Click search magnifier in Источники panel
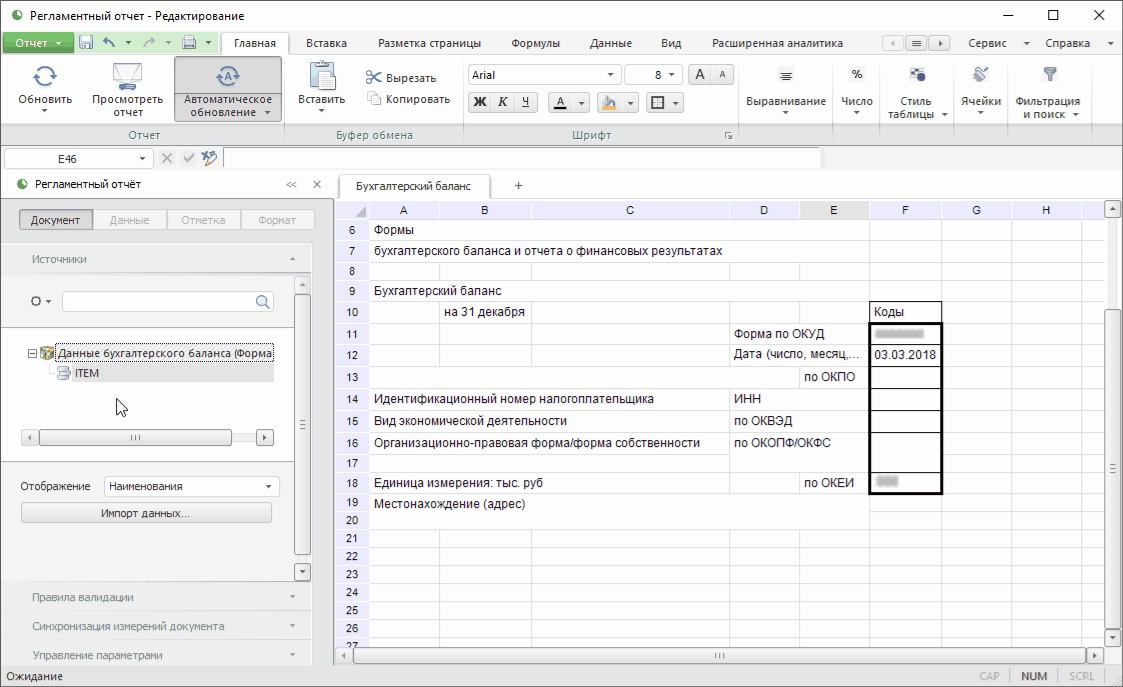Screen dimensions: 1123x687 click(263, 301)
